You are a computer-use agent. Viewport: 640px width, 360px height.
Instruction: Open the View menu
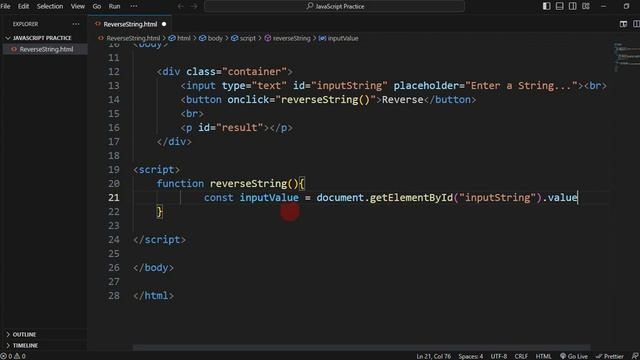click(x=78, y=6)
